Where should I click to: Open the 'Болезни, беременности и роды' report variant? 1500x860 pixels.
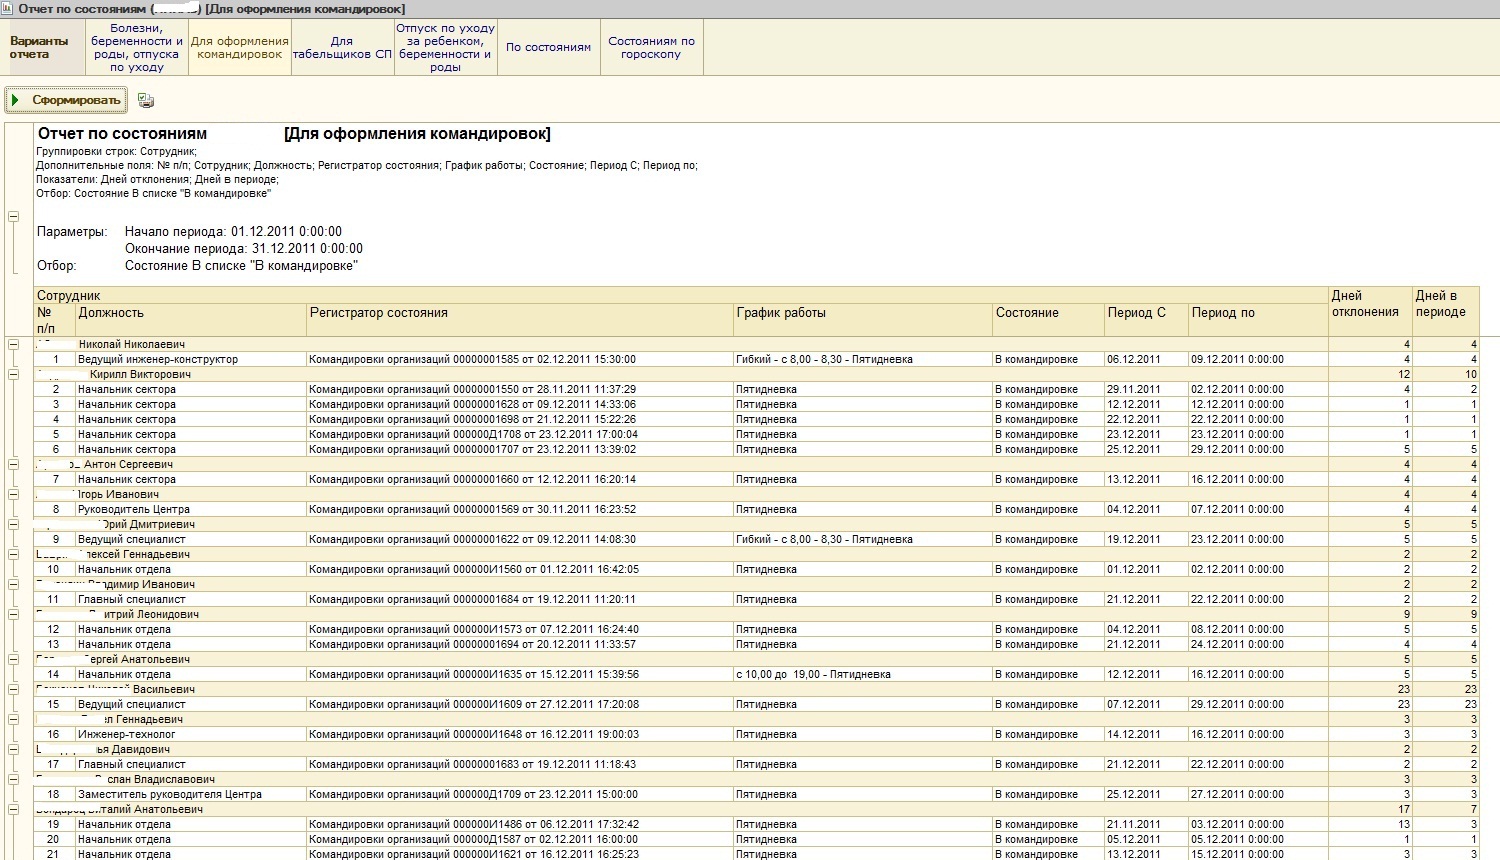[x=137, y=47]
